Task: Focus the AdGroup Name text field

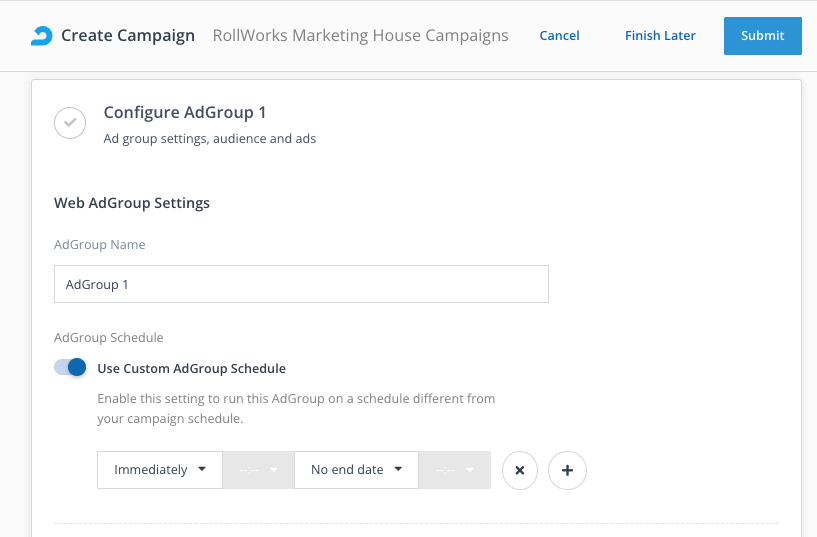Action: pyautogui.click(x=301, y=284)
